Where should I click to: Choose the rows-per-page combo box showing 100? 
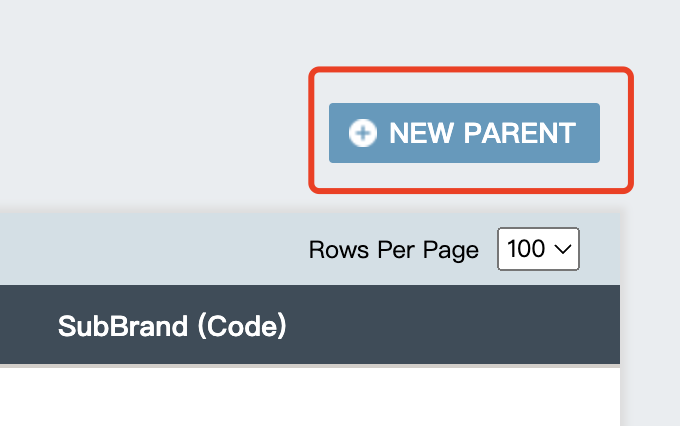click(538, 249)
